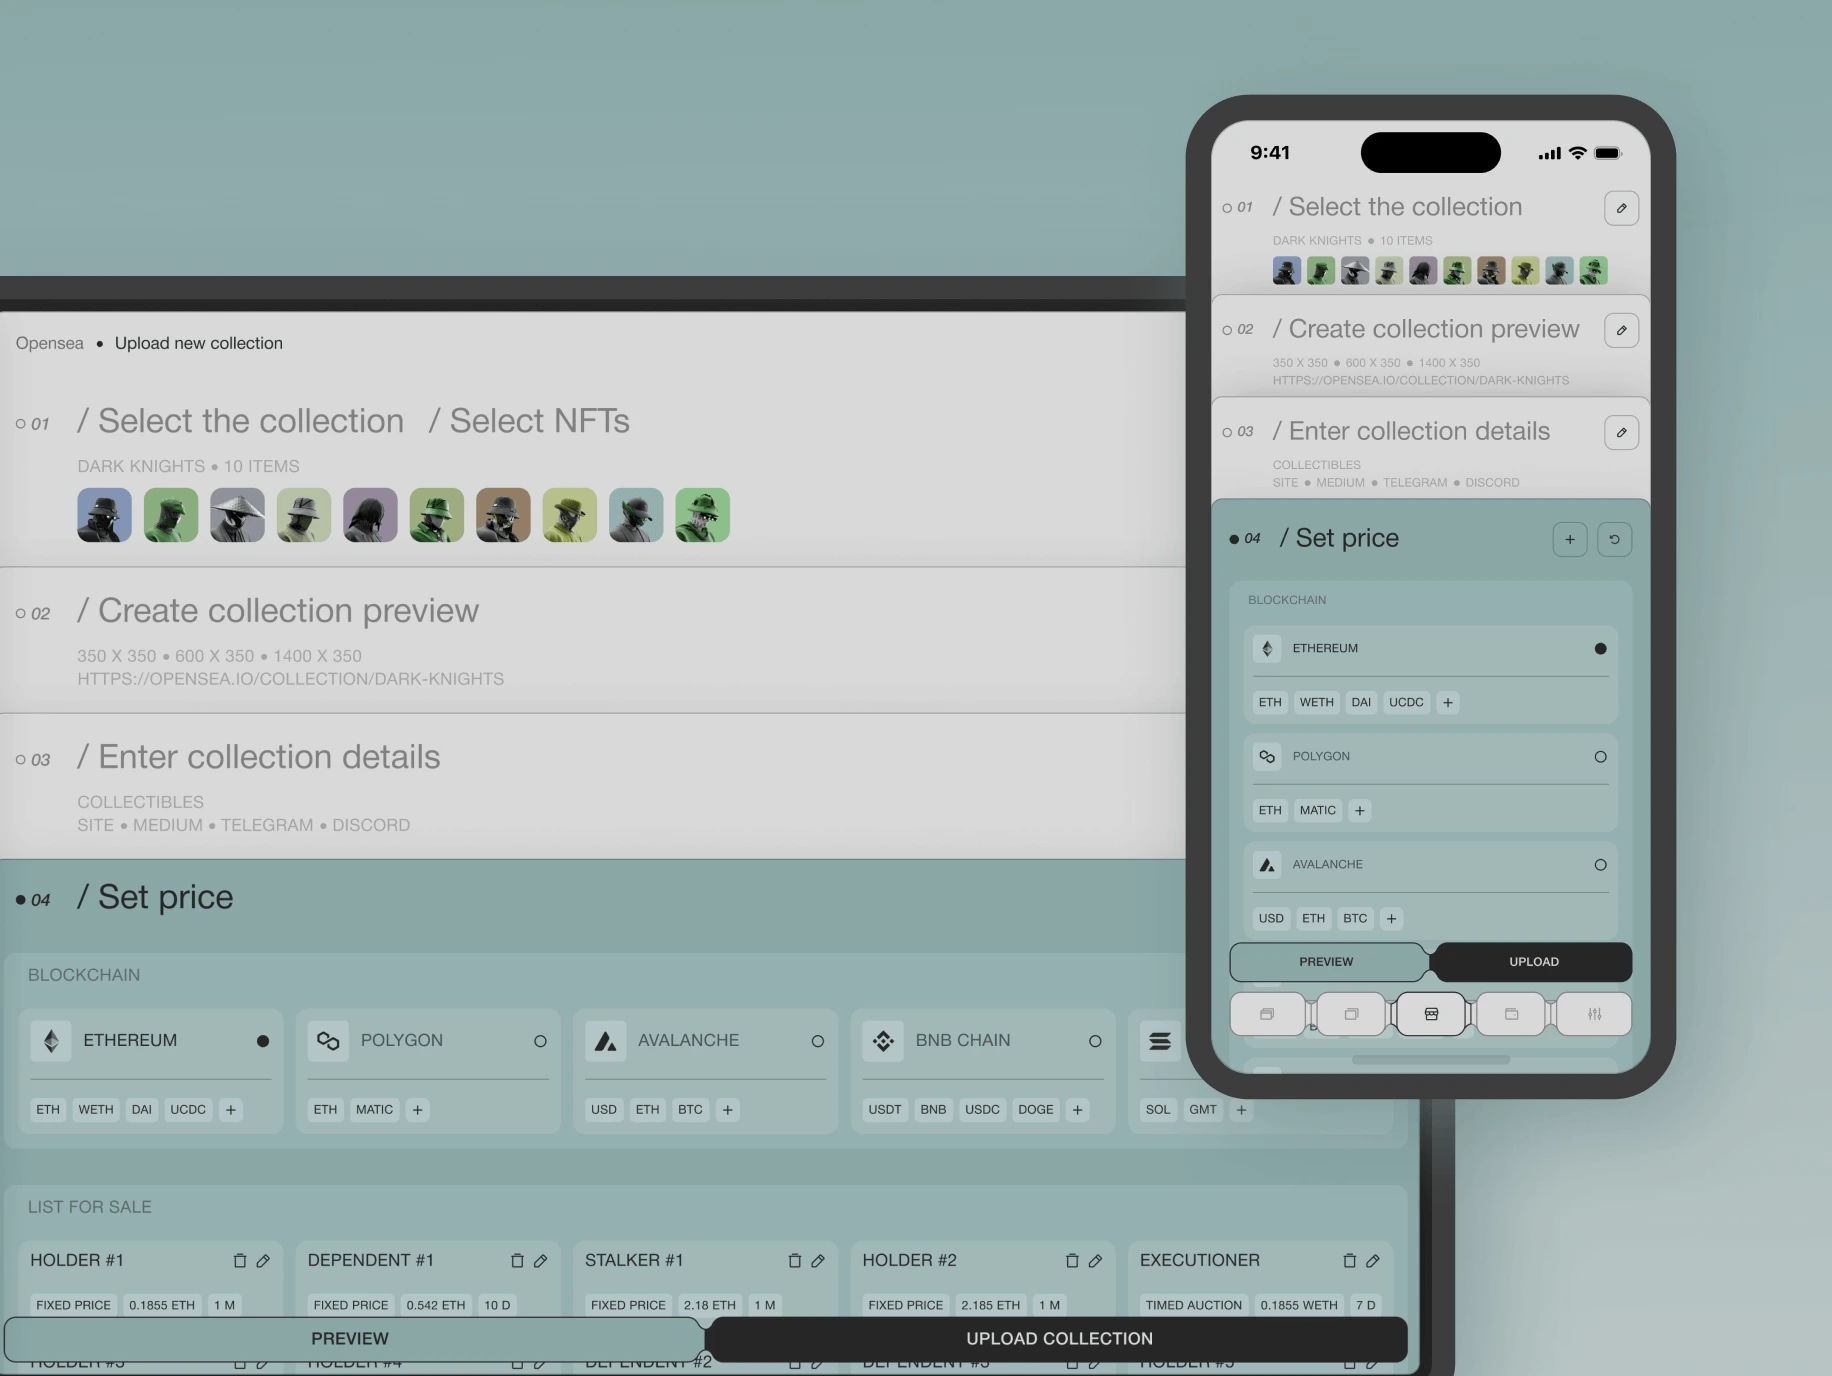This screenshot has width=1832, height=1376.
Task: Click the UPLOAD COLLECTION button
Action: (x=1059, y=1338)
